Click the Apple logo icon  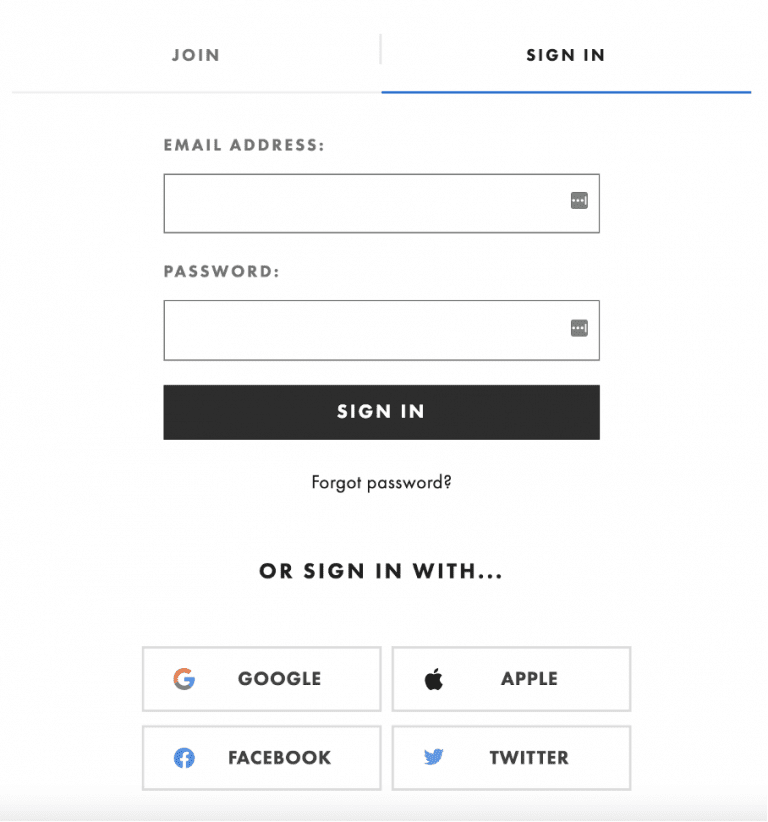434,678
